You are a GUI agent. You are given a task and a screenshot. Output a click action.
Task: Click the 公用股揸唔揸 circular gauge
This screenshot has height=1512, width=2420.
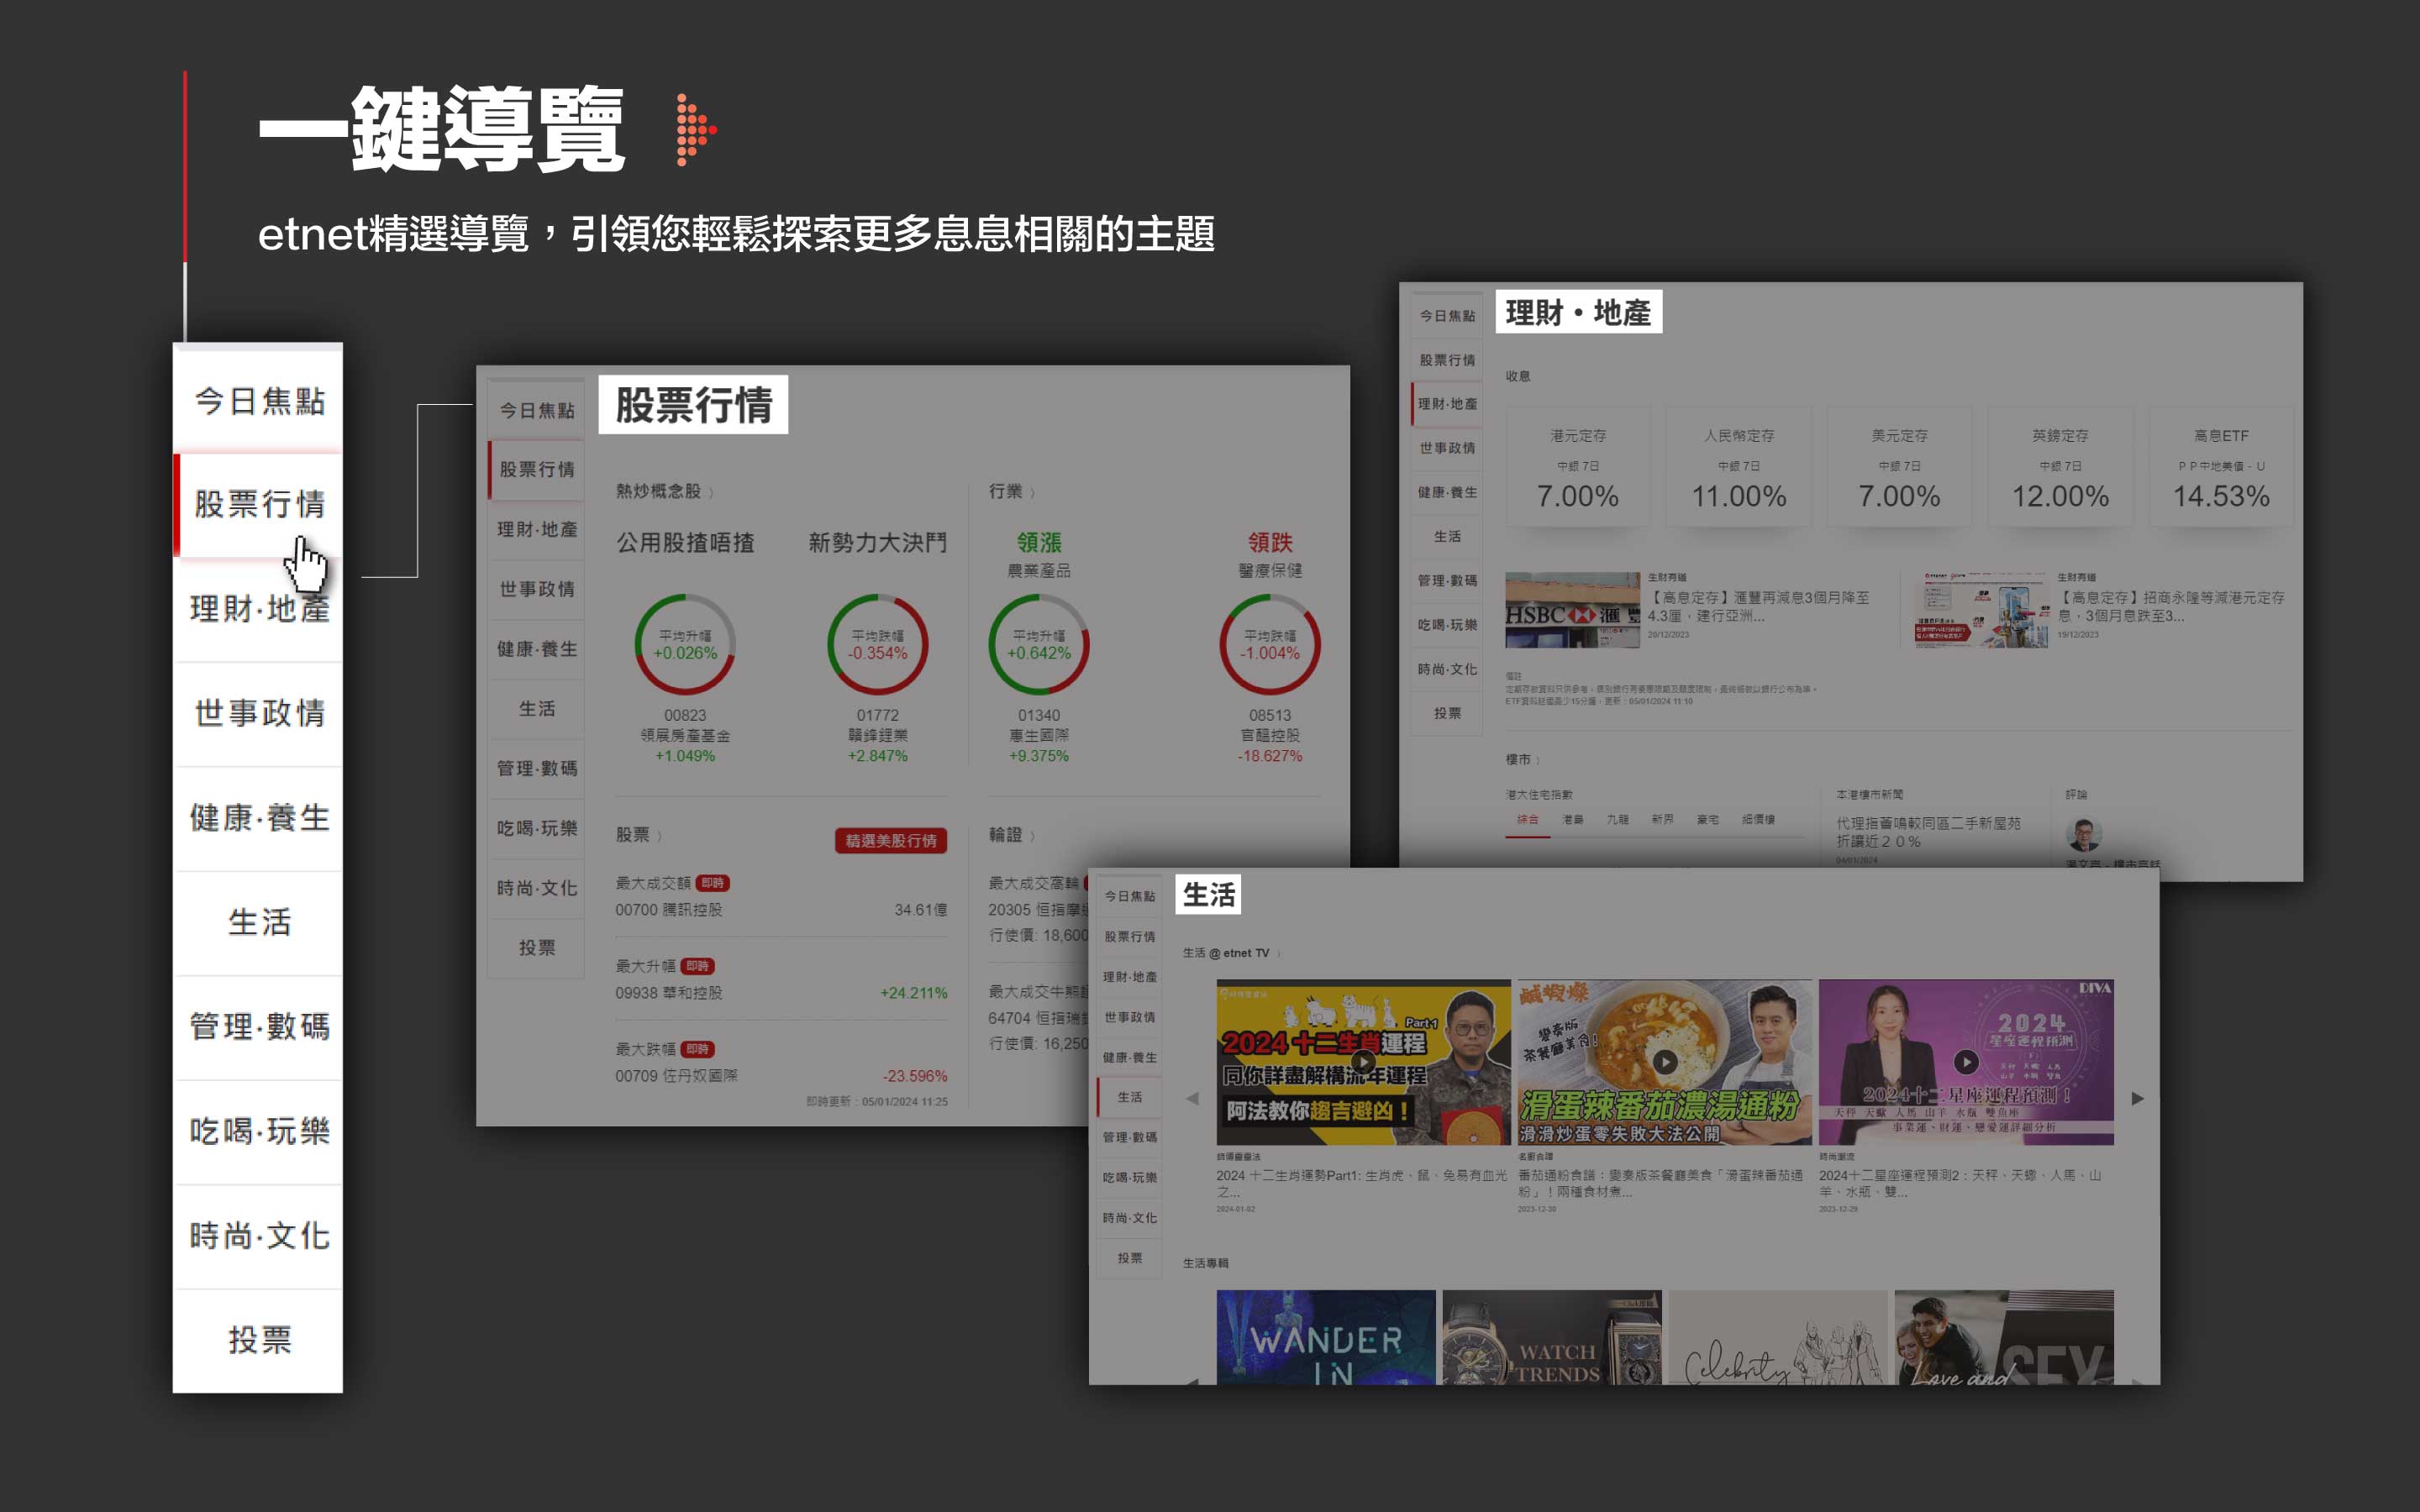(685, 645)
